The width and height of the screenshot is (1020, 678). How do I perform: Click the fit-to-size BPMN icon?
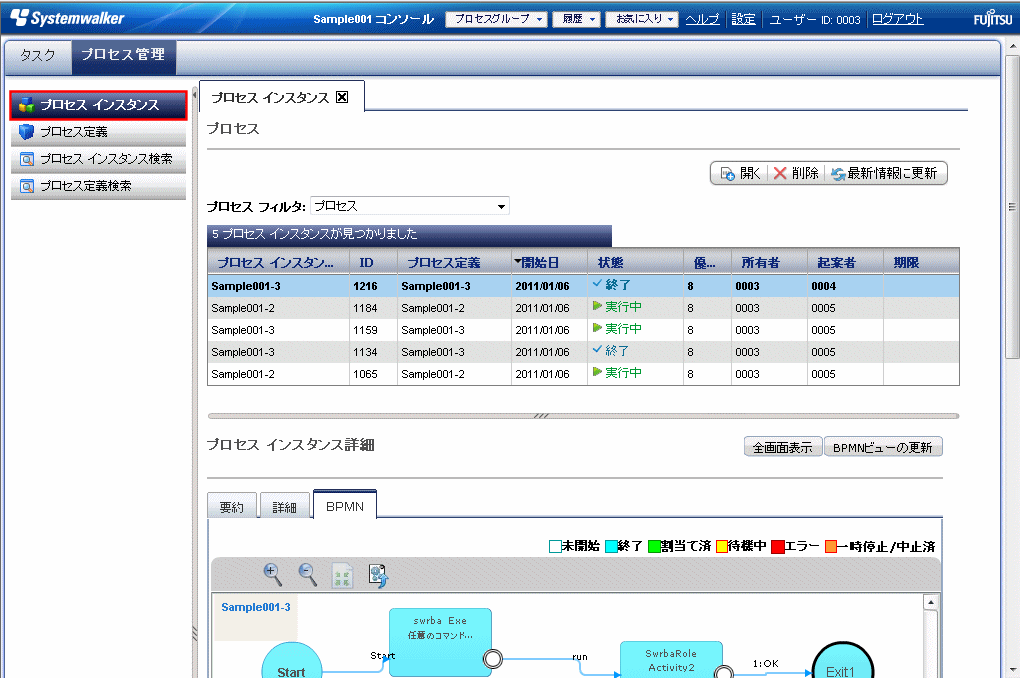coord(343,574)
